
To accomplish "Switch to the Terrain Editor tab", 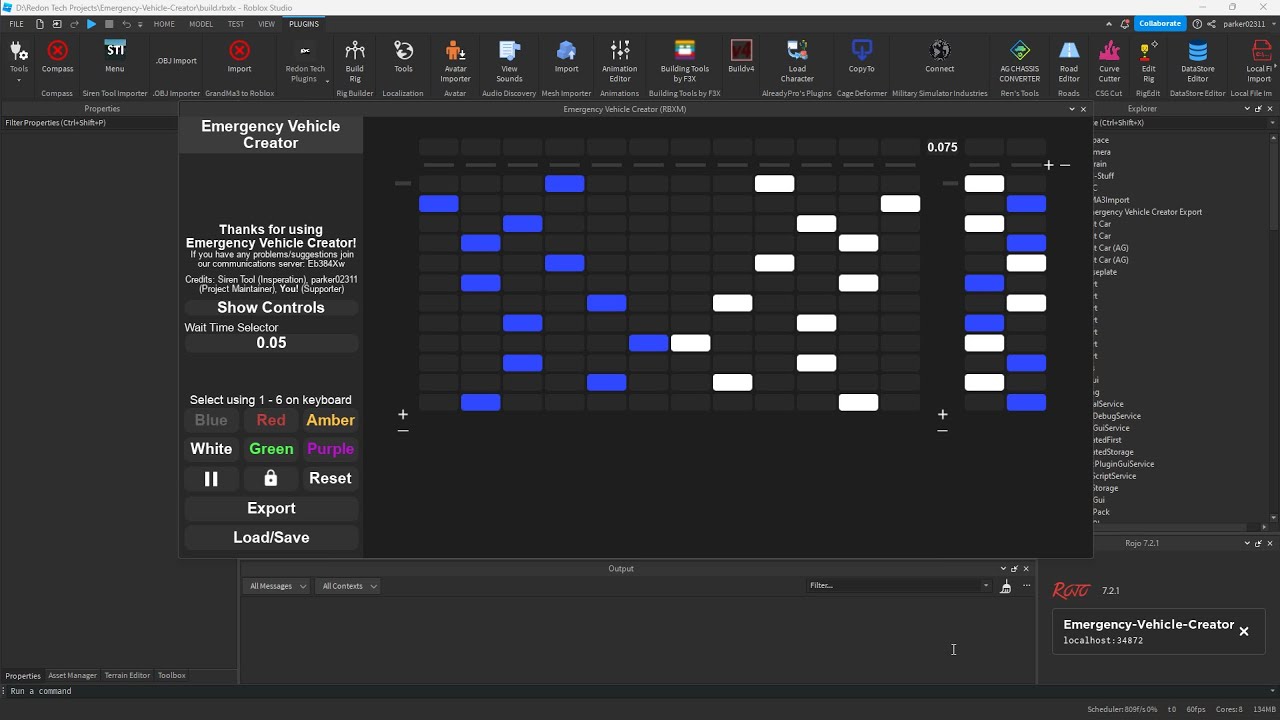I will pos(128,675).
